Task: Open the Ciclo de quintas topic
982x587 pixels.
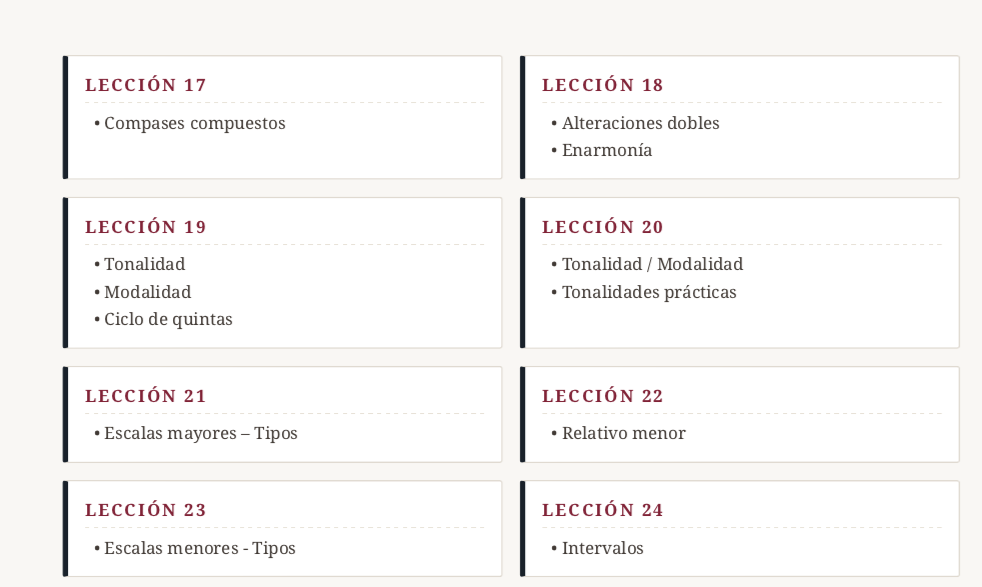Action: 168,319
